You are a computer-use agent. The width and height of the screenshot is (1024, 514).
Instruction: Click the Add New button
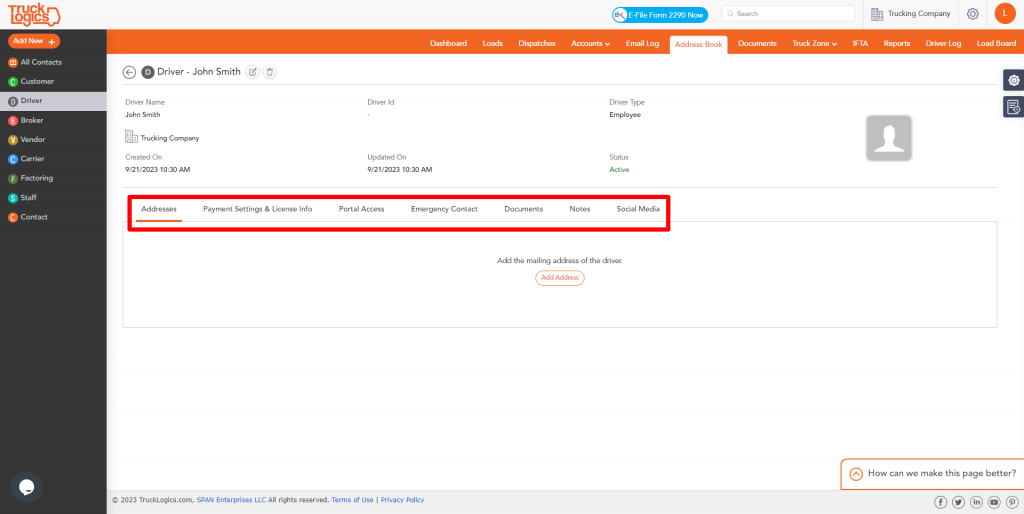click(x=34, y=40)
